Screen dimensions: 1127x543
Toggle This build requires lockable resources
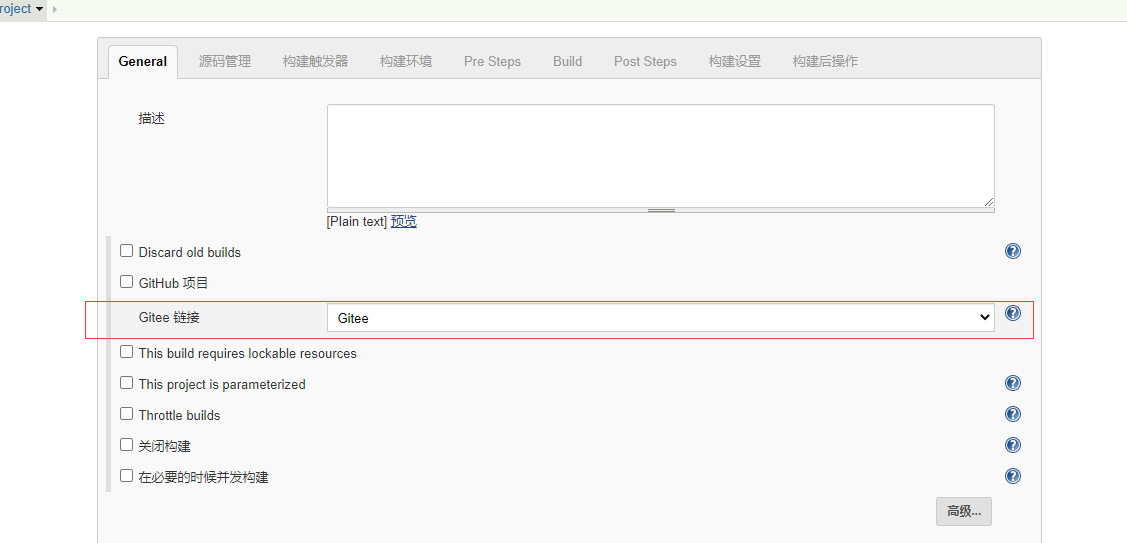point(126,352)
